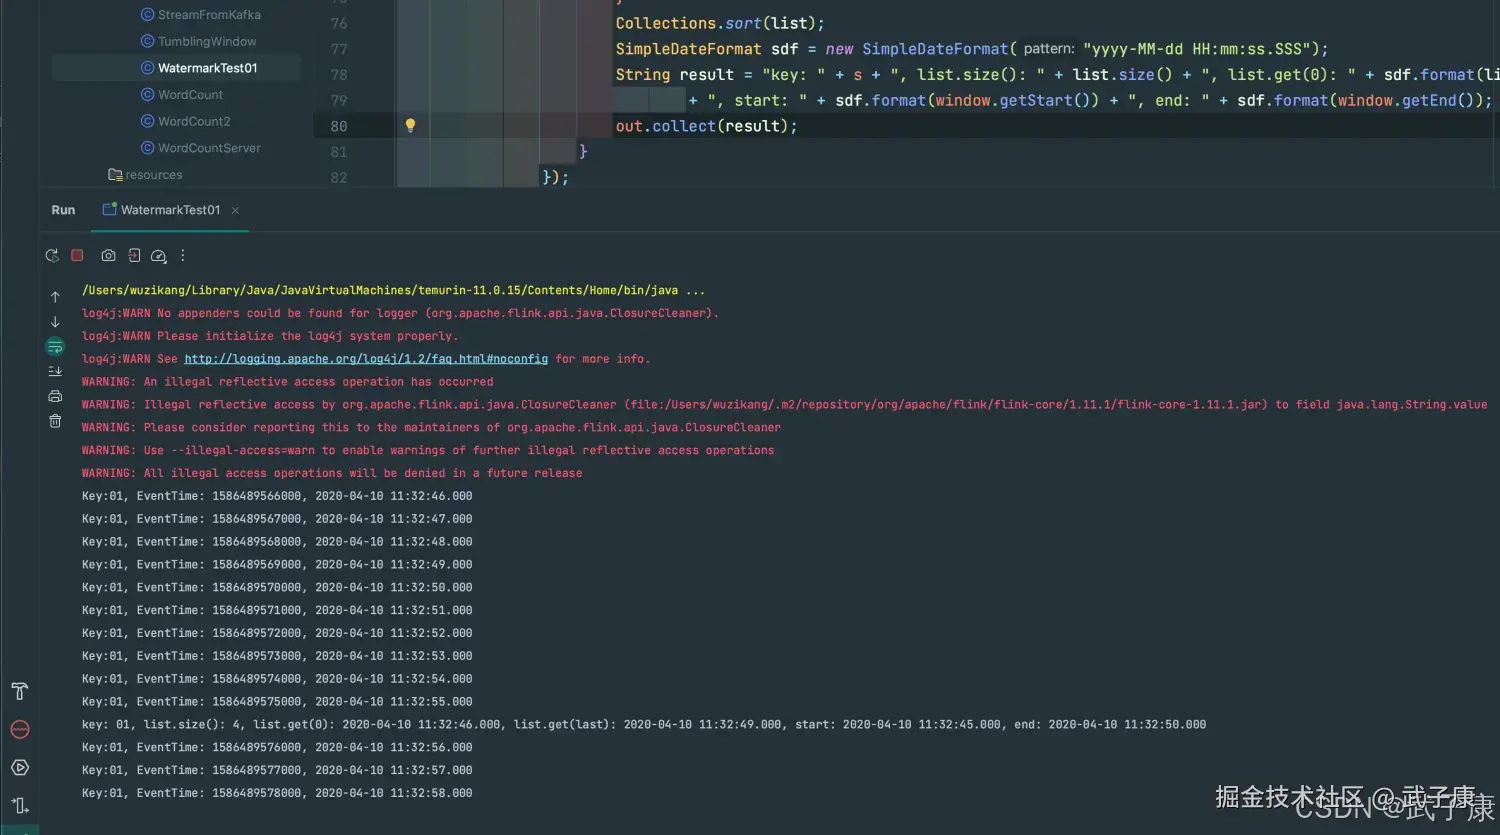1500x835 pixels.
Task: Toggle scroll to end of console
Action: (x=55, y=371)
